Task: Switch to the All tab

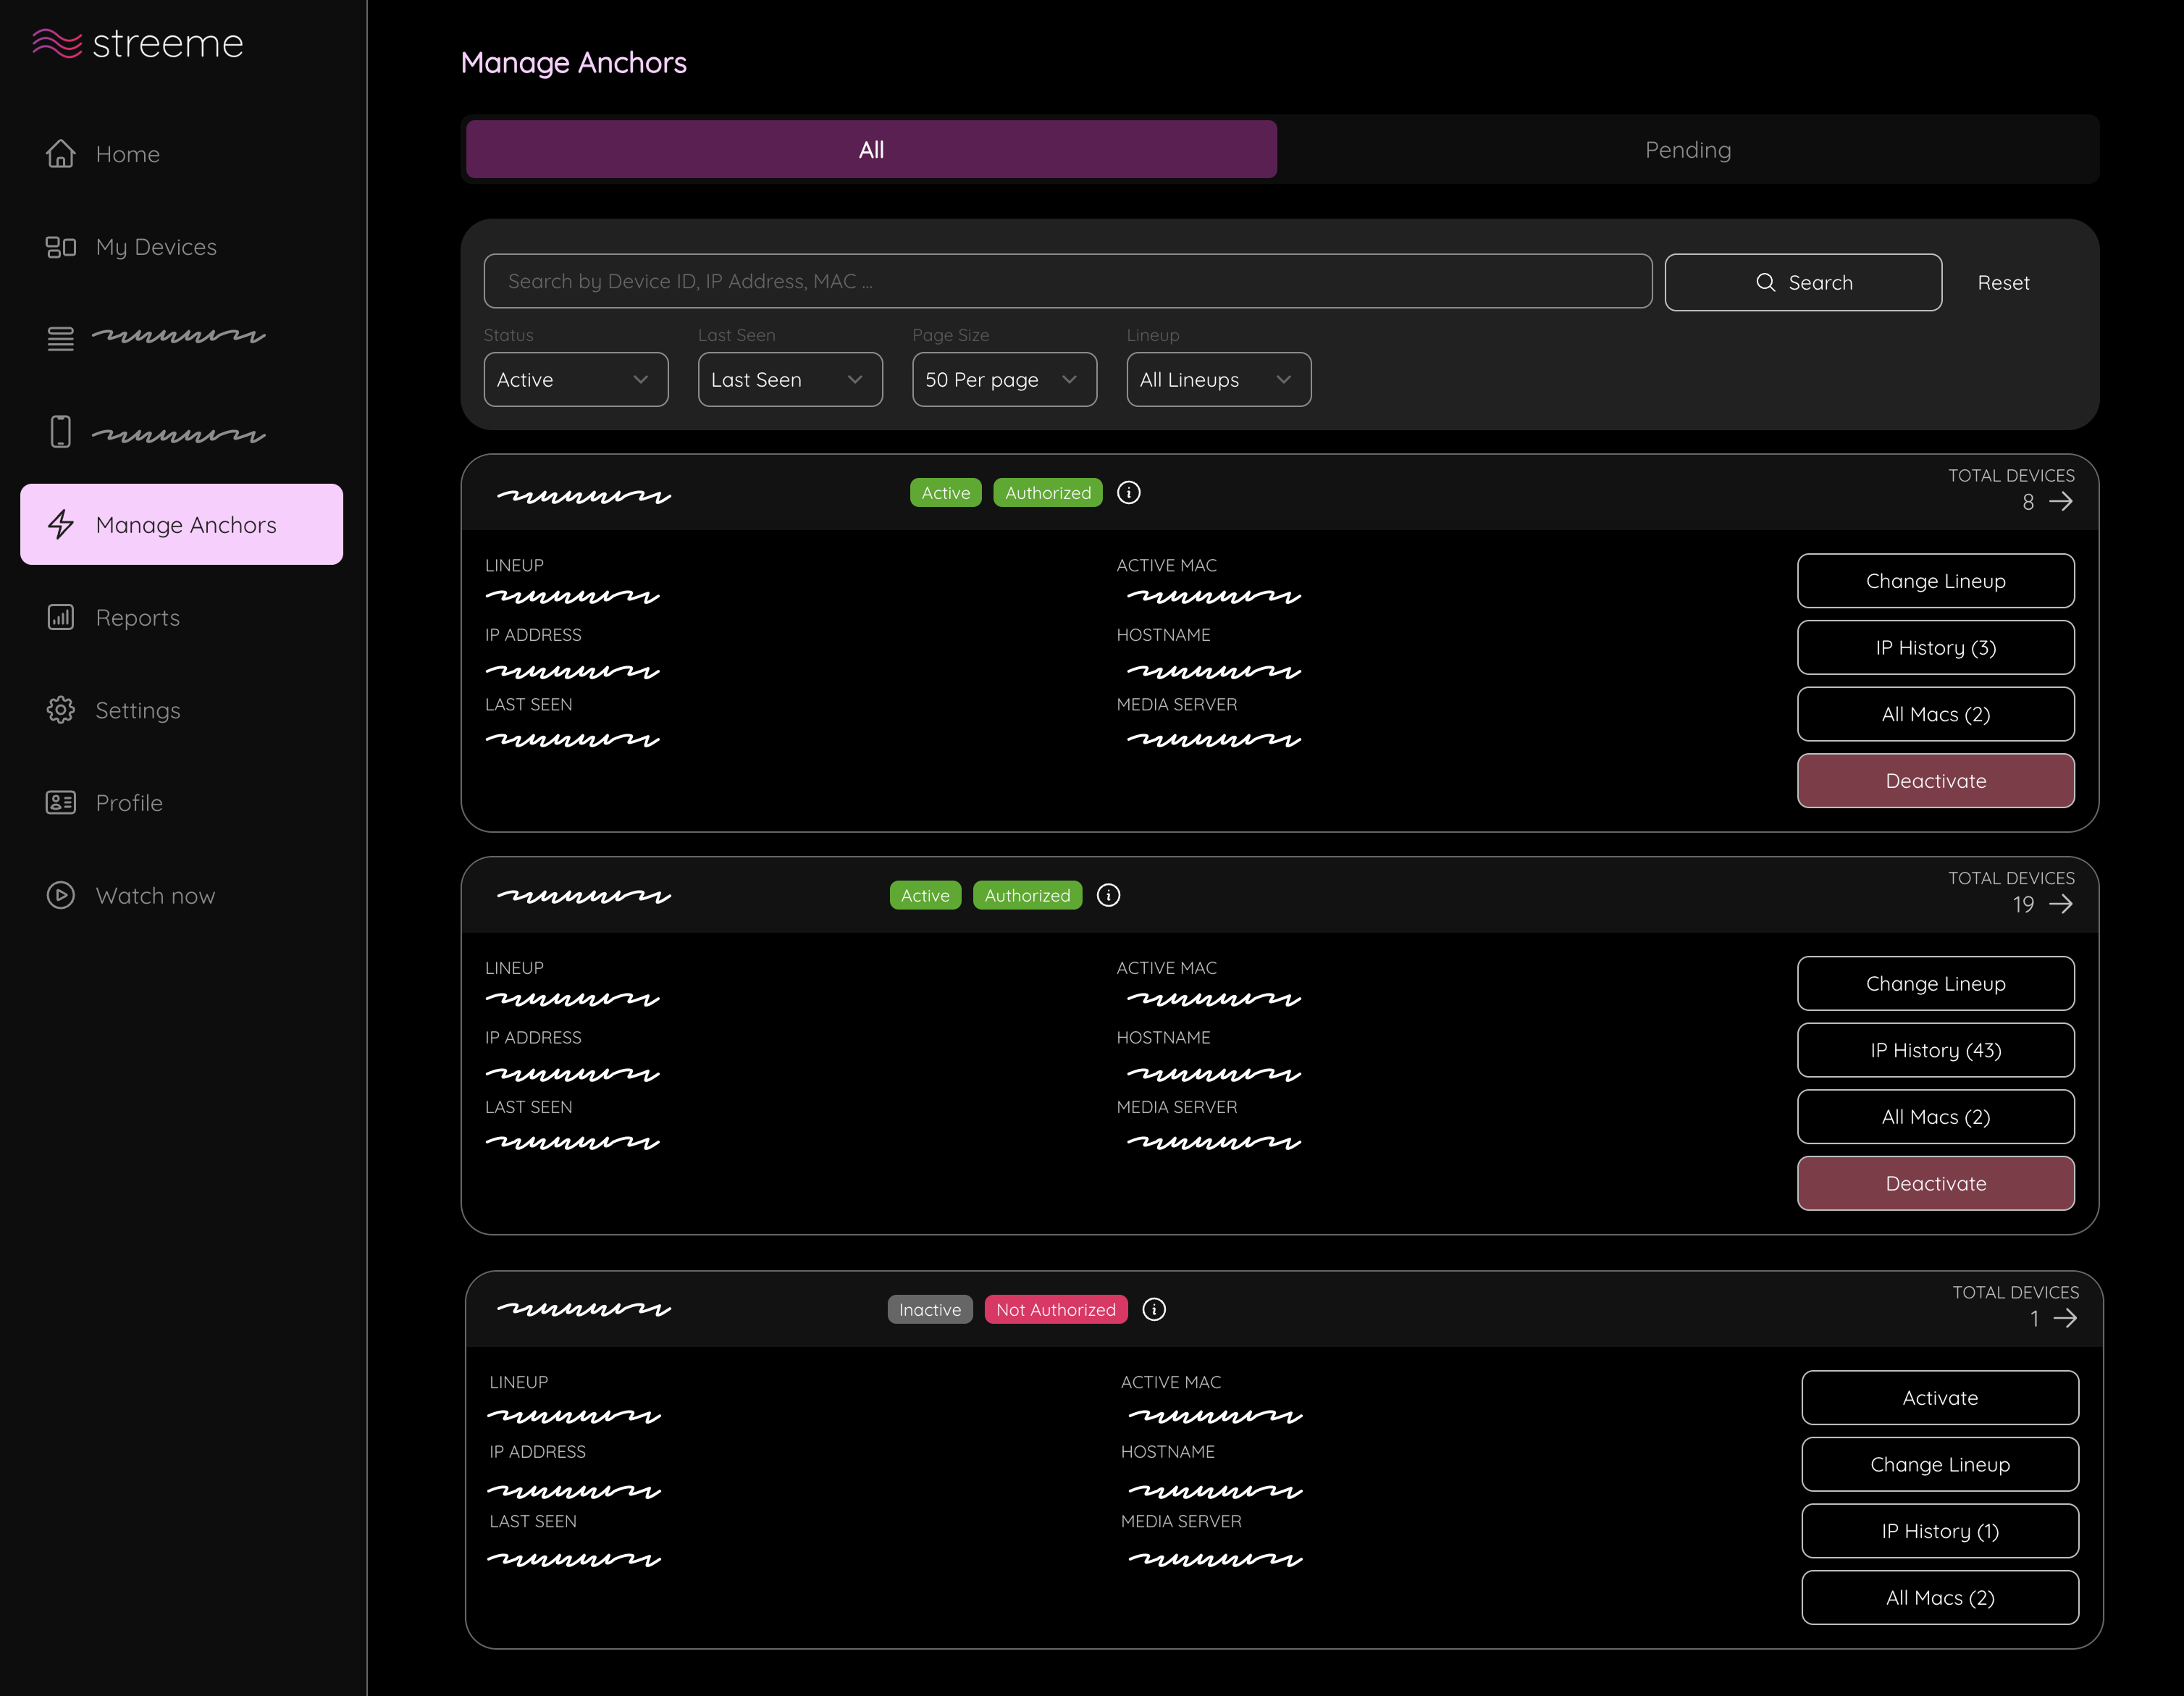Action: point(871,150)
